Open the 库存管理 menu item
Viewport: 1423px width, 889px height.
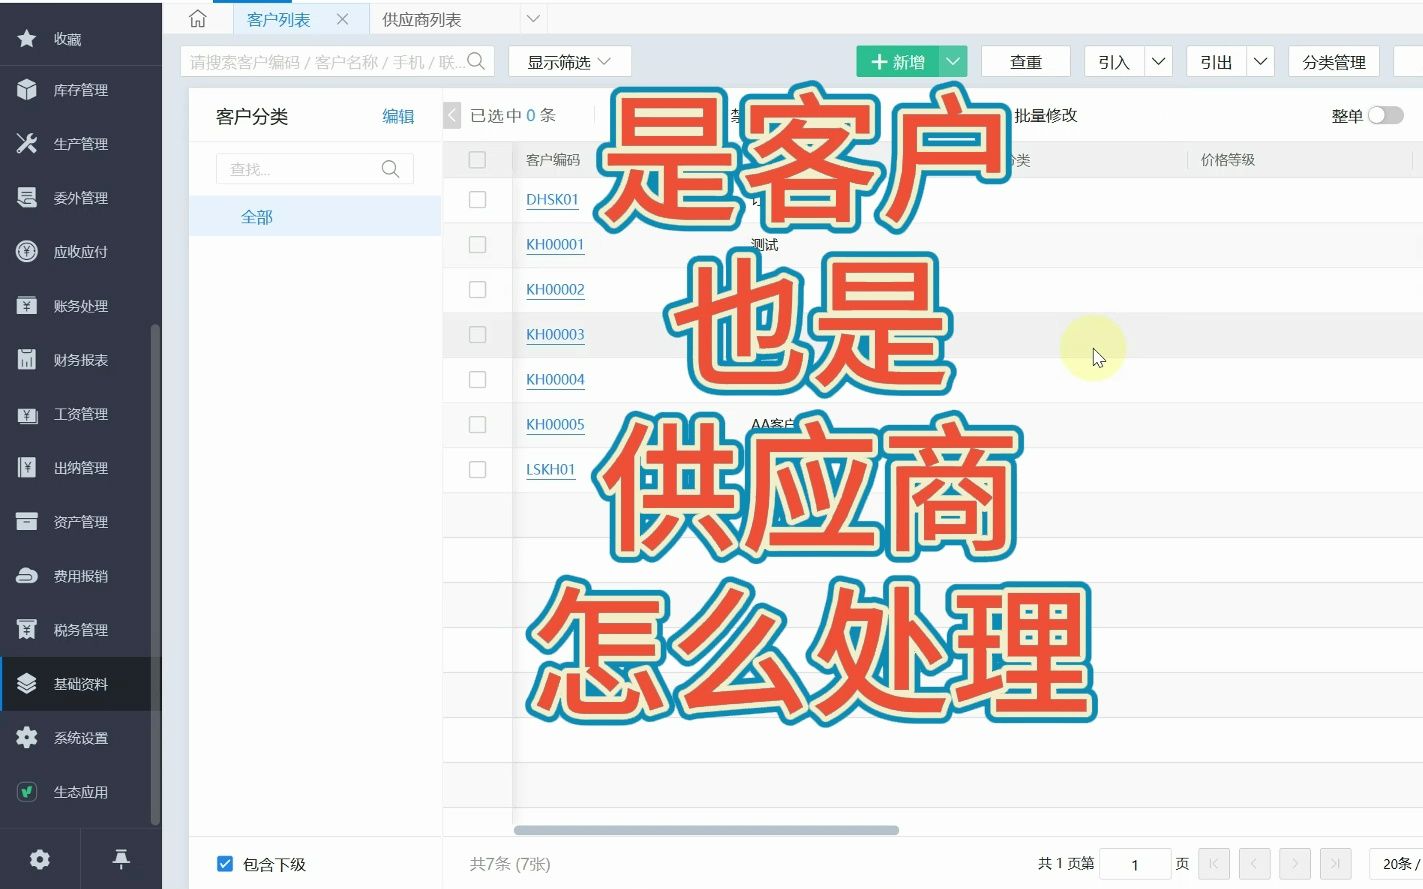[81, 90]
